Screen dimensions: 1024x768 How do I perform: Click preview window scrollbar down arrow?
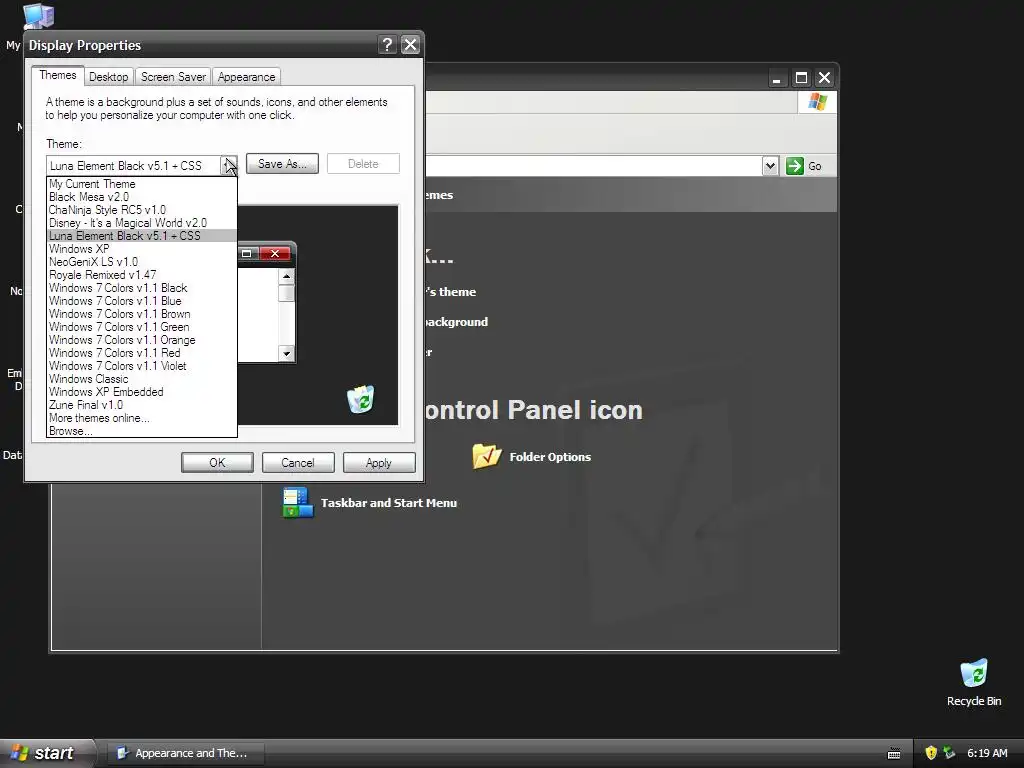286,353
